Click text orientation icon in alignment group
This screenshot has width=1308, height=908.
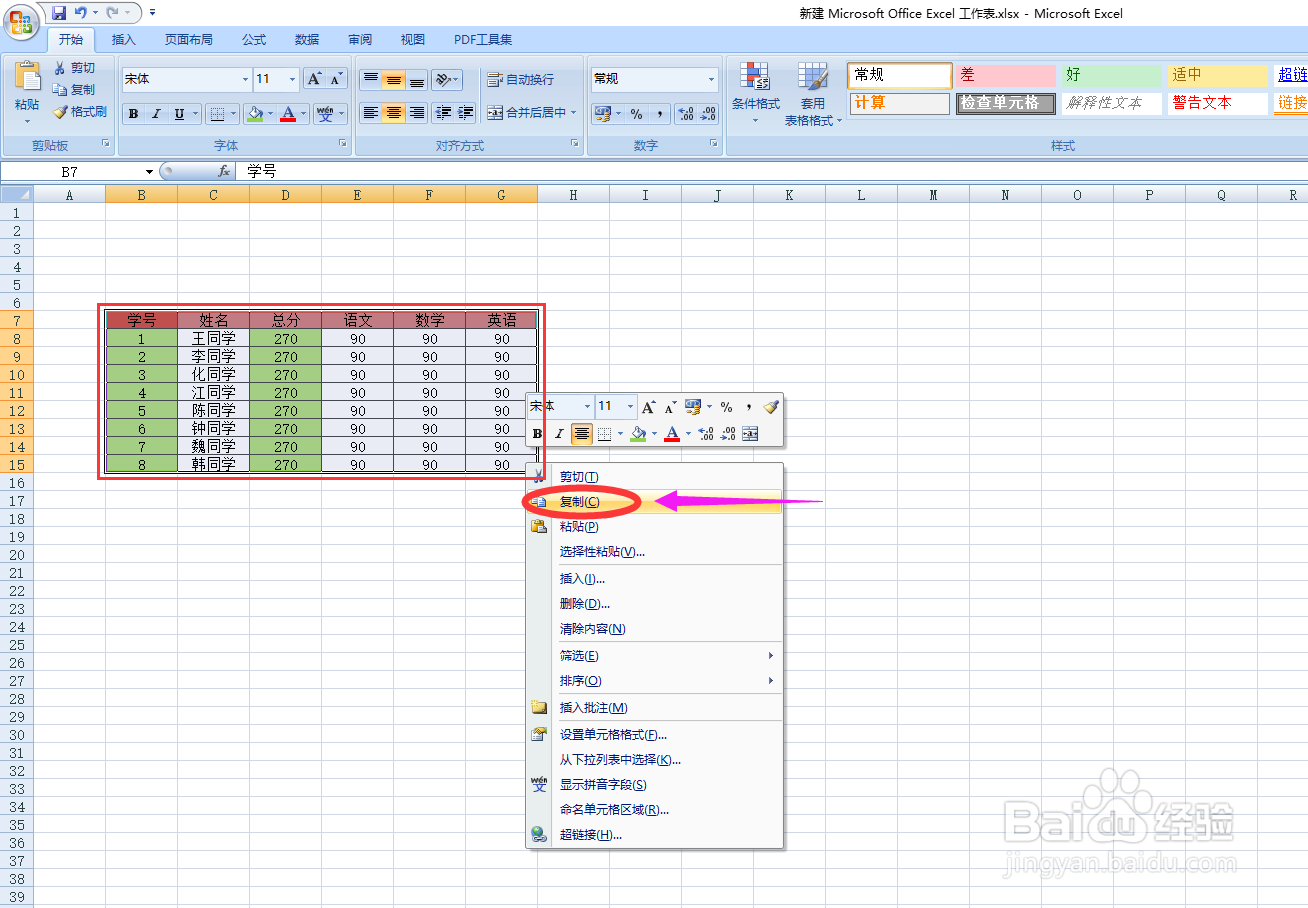(445, 80)
